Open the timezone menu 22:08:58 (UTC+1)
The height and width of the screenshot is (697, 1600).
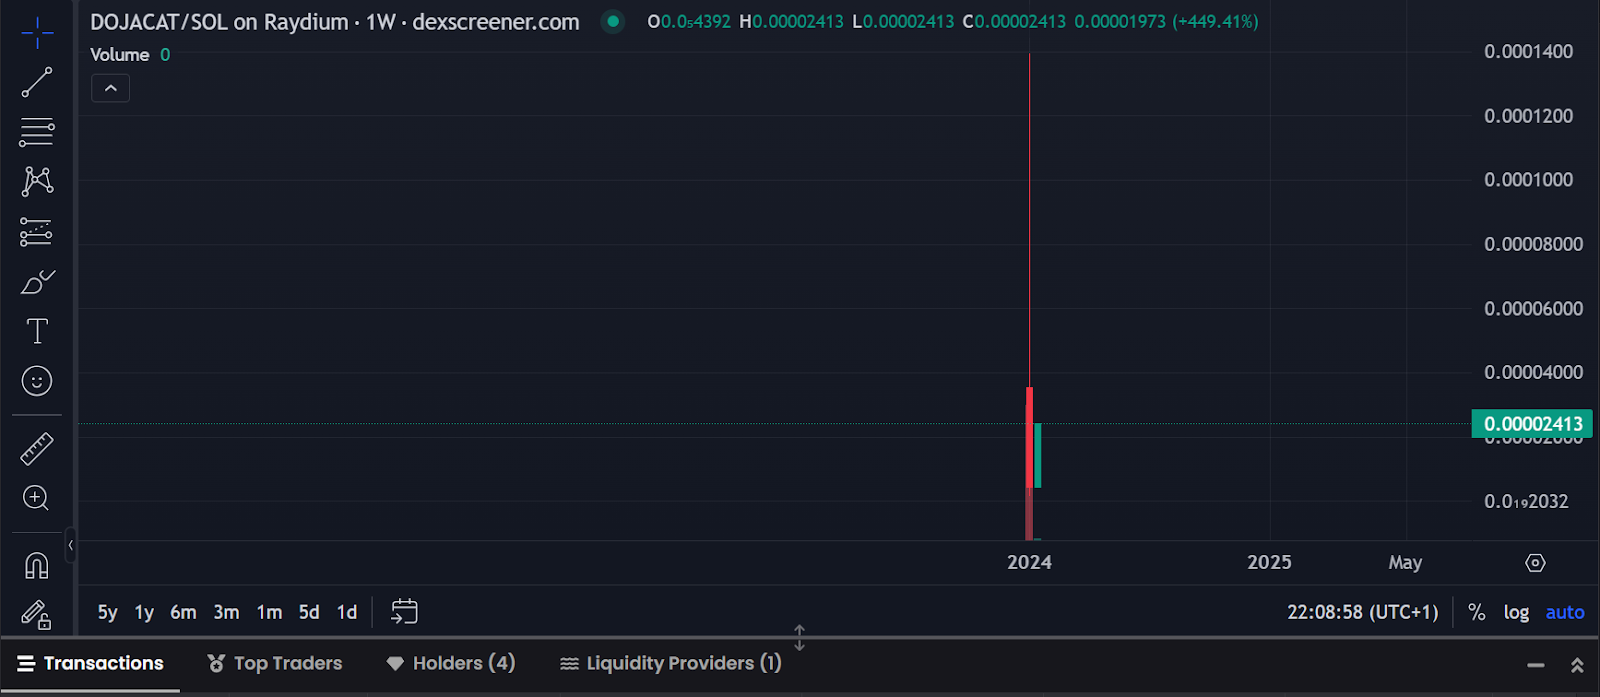point(1362,612)
